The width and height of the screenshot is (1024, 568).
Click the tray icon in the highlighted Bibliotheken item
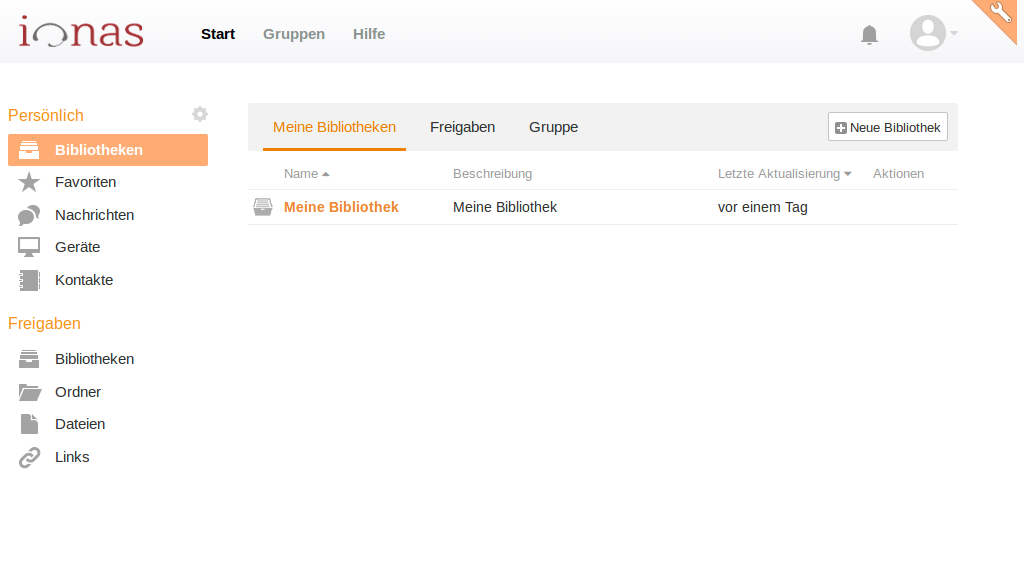pos(29,150)
